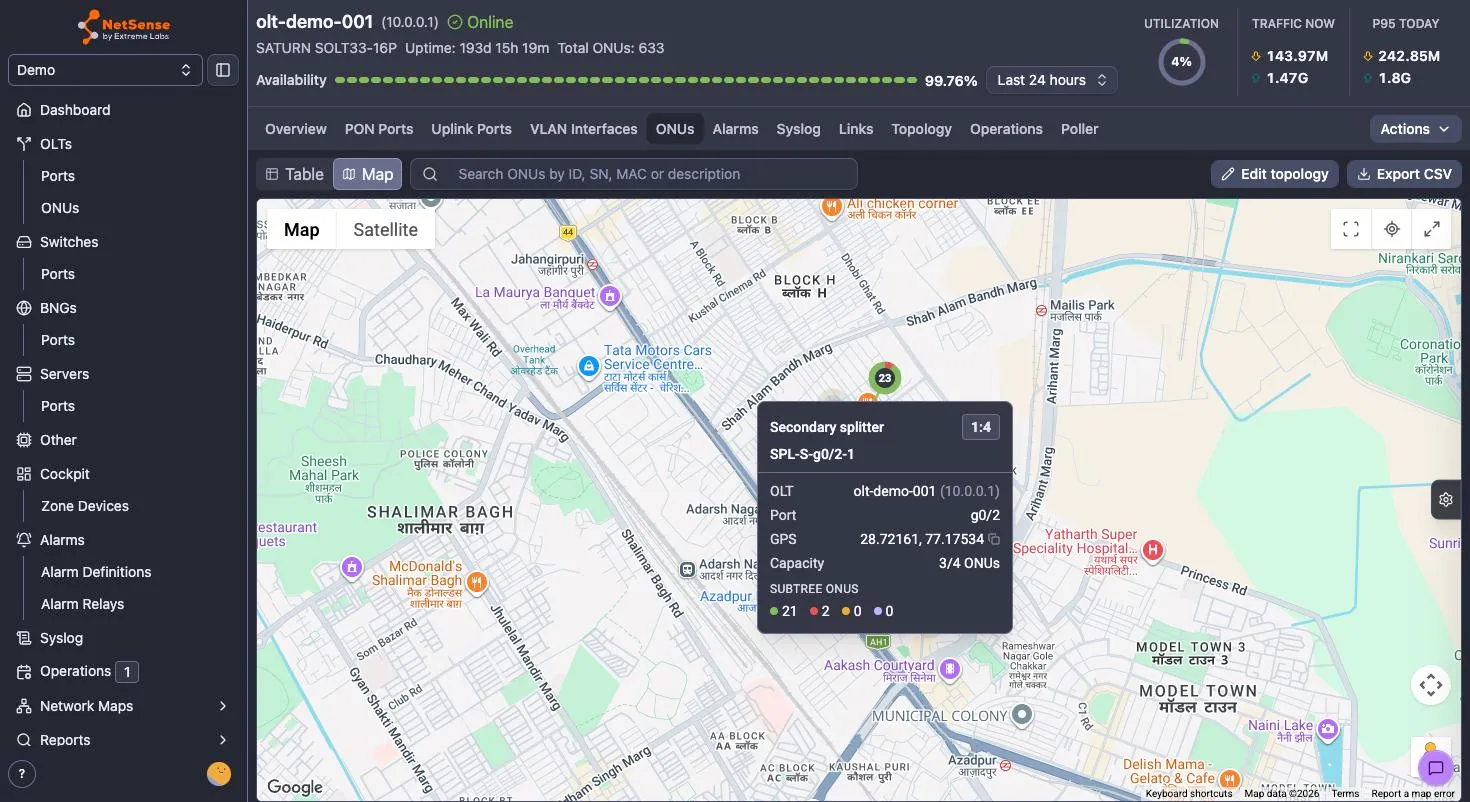
Task: Center map on my location
Action: pos(1391,229)
